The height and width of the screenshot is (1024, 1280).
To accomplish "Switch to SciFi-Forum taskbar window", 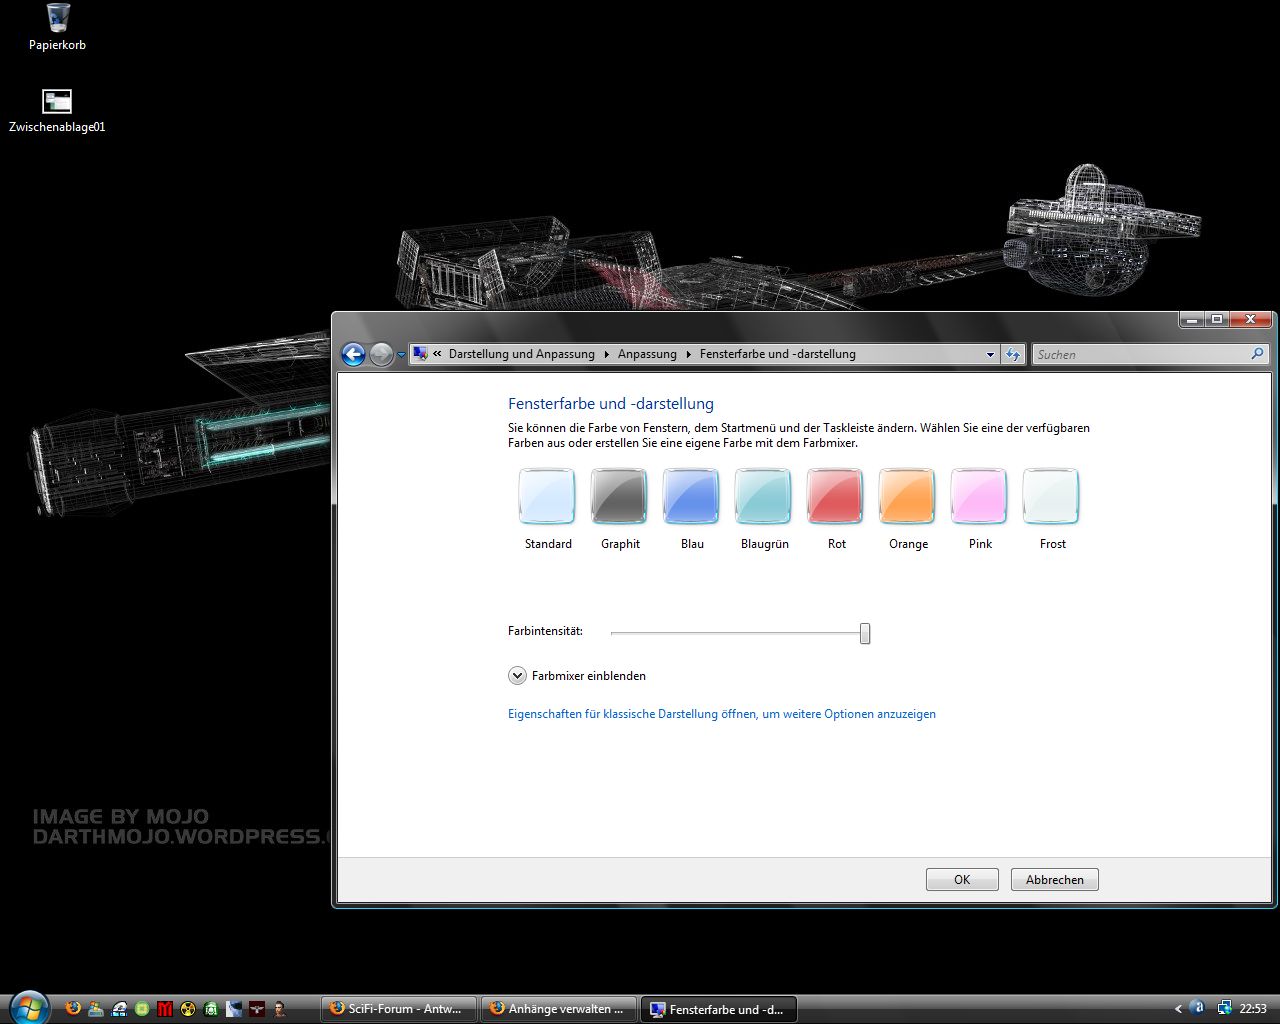I will (x=397, y=1009).
